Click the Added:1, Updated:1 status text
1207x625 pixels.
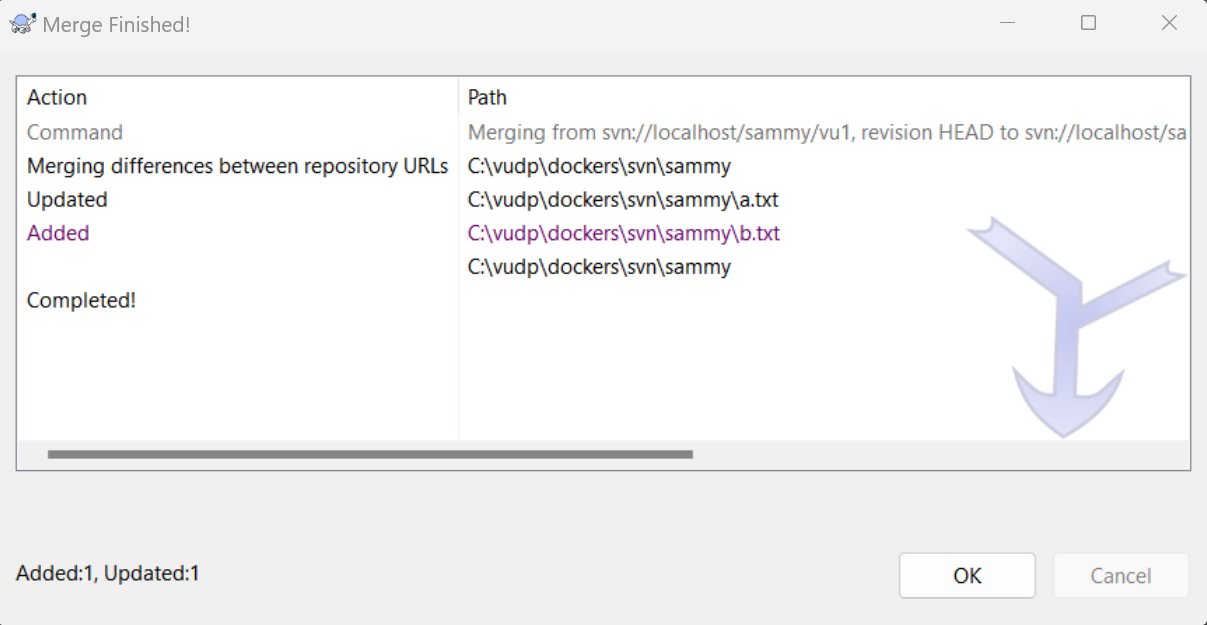click(x=108, y=574)
